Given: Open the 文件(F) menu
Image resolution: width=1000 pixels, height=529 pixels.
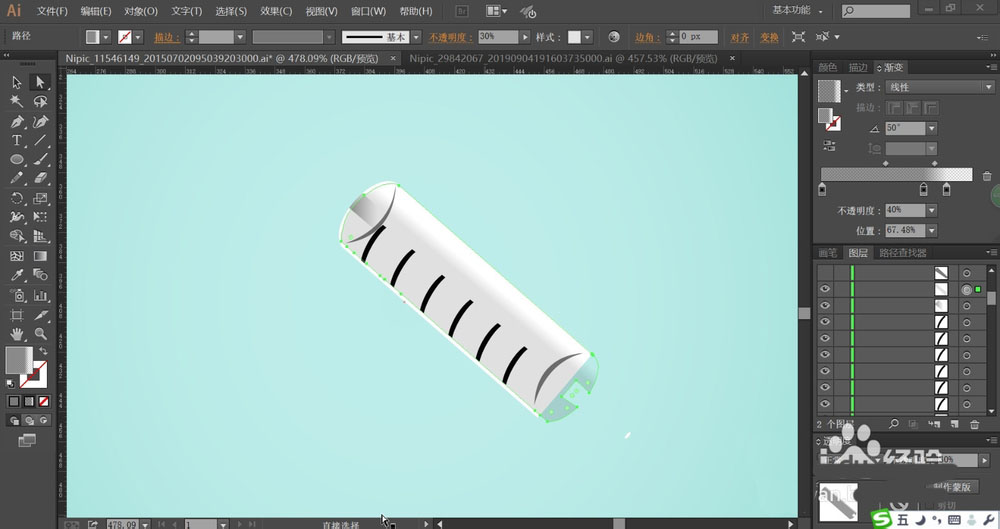Looking at the screenshot, I should 52,11.
